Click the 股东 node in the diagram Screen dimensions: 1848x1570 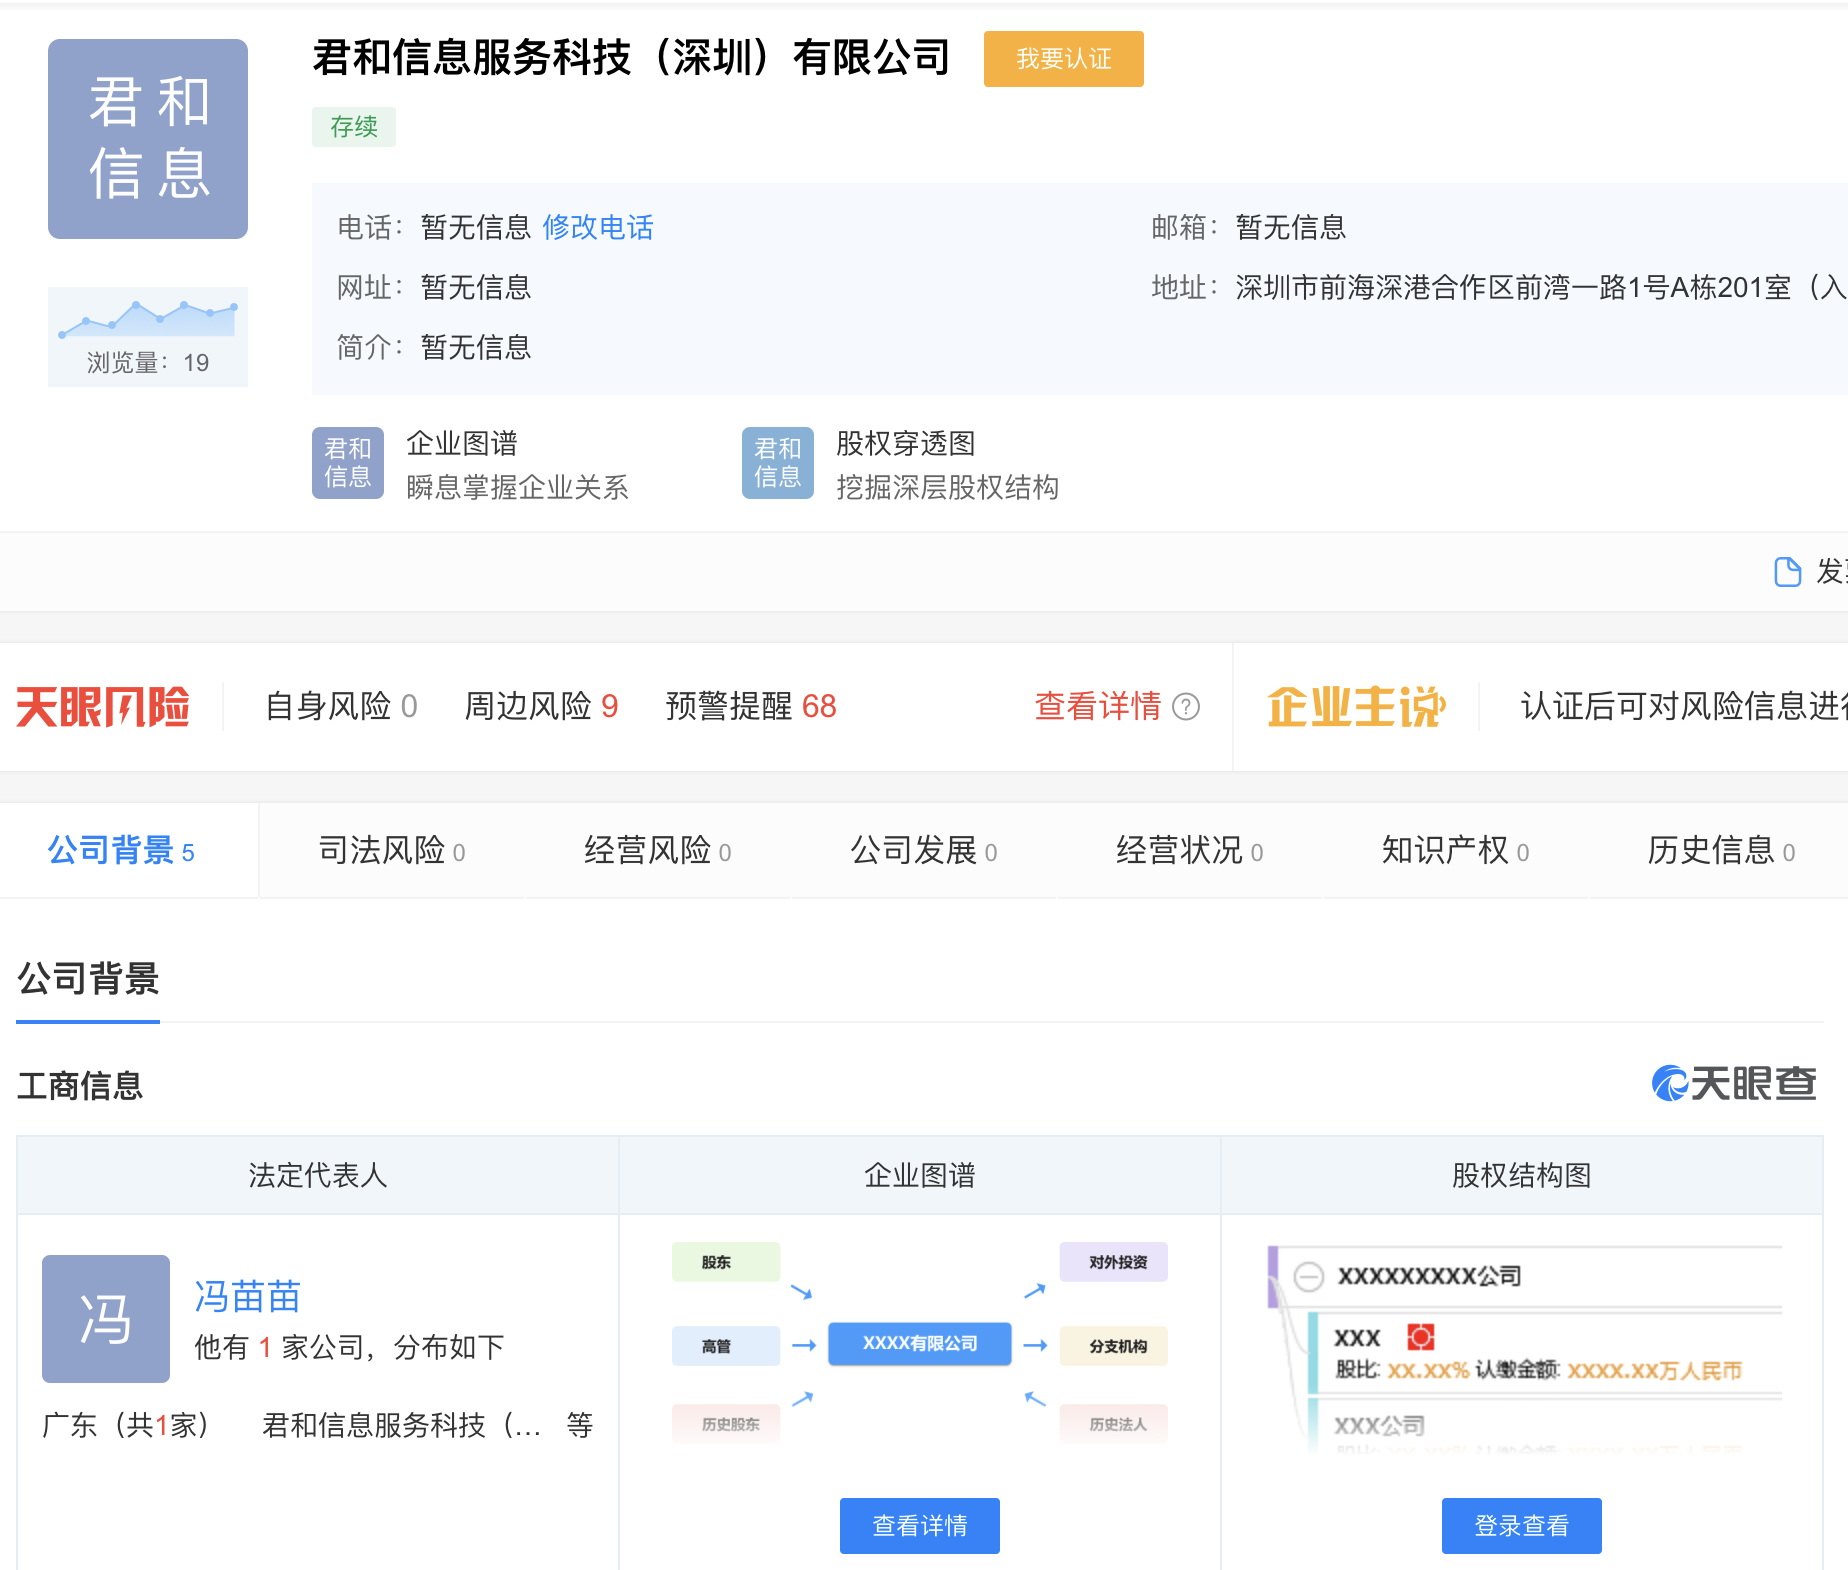point(726,1262)
